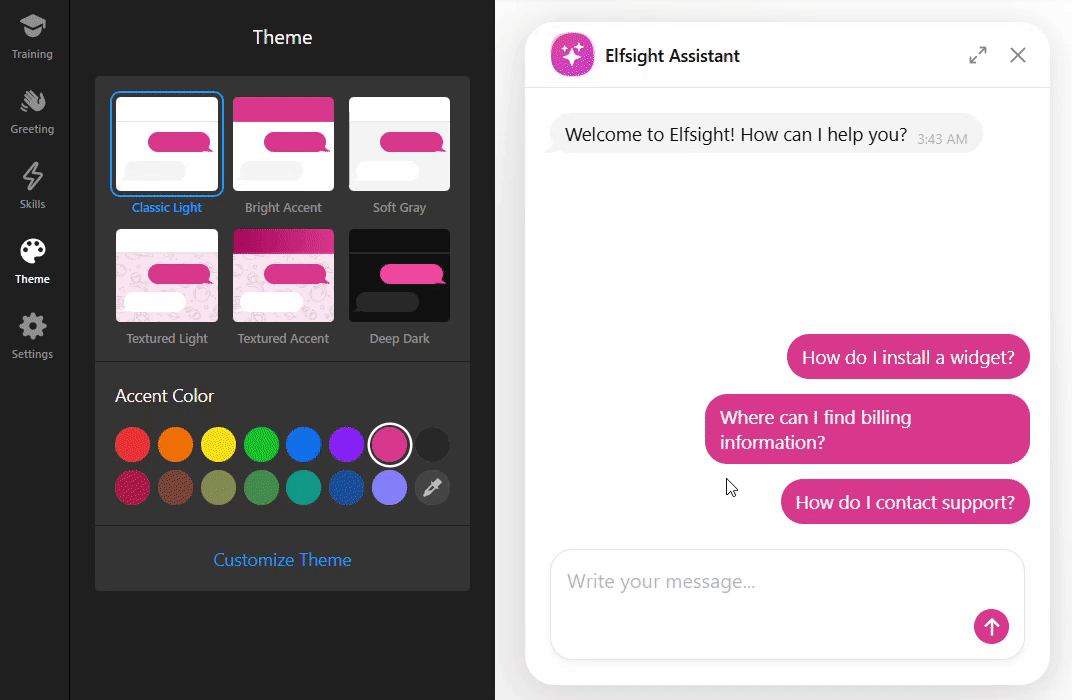Click 'How do I contact support?' suggestion
The height and width of the screenshot is (700, 1072).
coord(905,502)
